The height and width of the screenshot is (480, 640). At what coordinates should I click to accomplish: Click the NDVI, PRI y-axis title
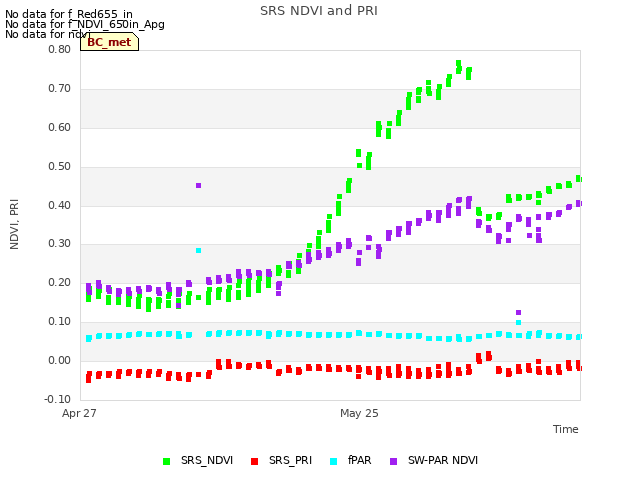(14, 224)
